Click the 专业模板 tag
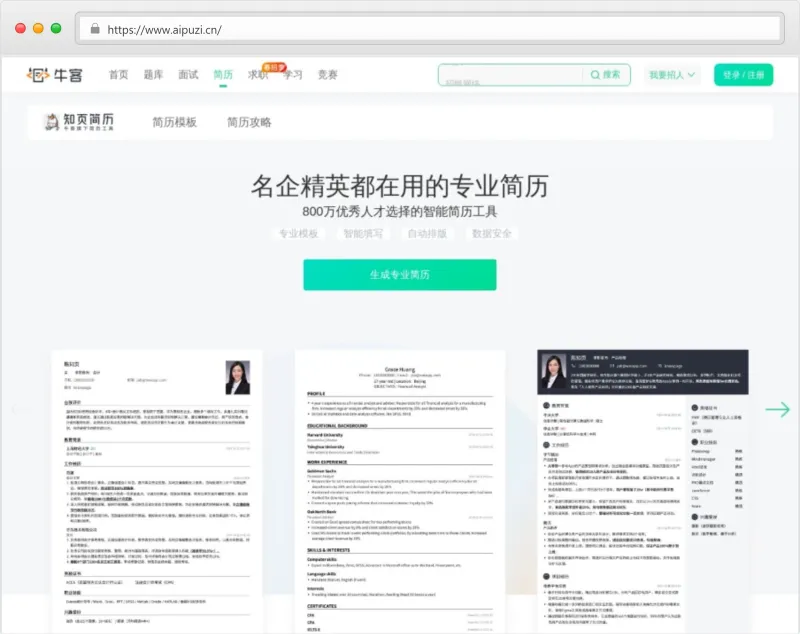 click(298, 234)
